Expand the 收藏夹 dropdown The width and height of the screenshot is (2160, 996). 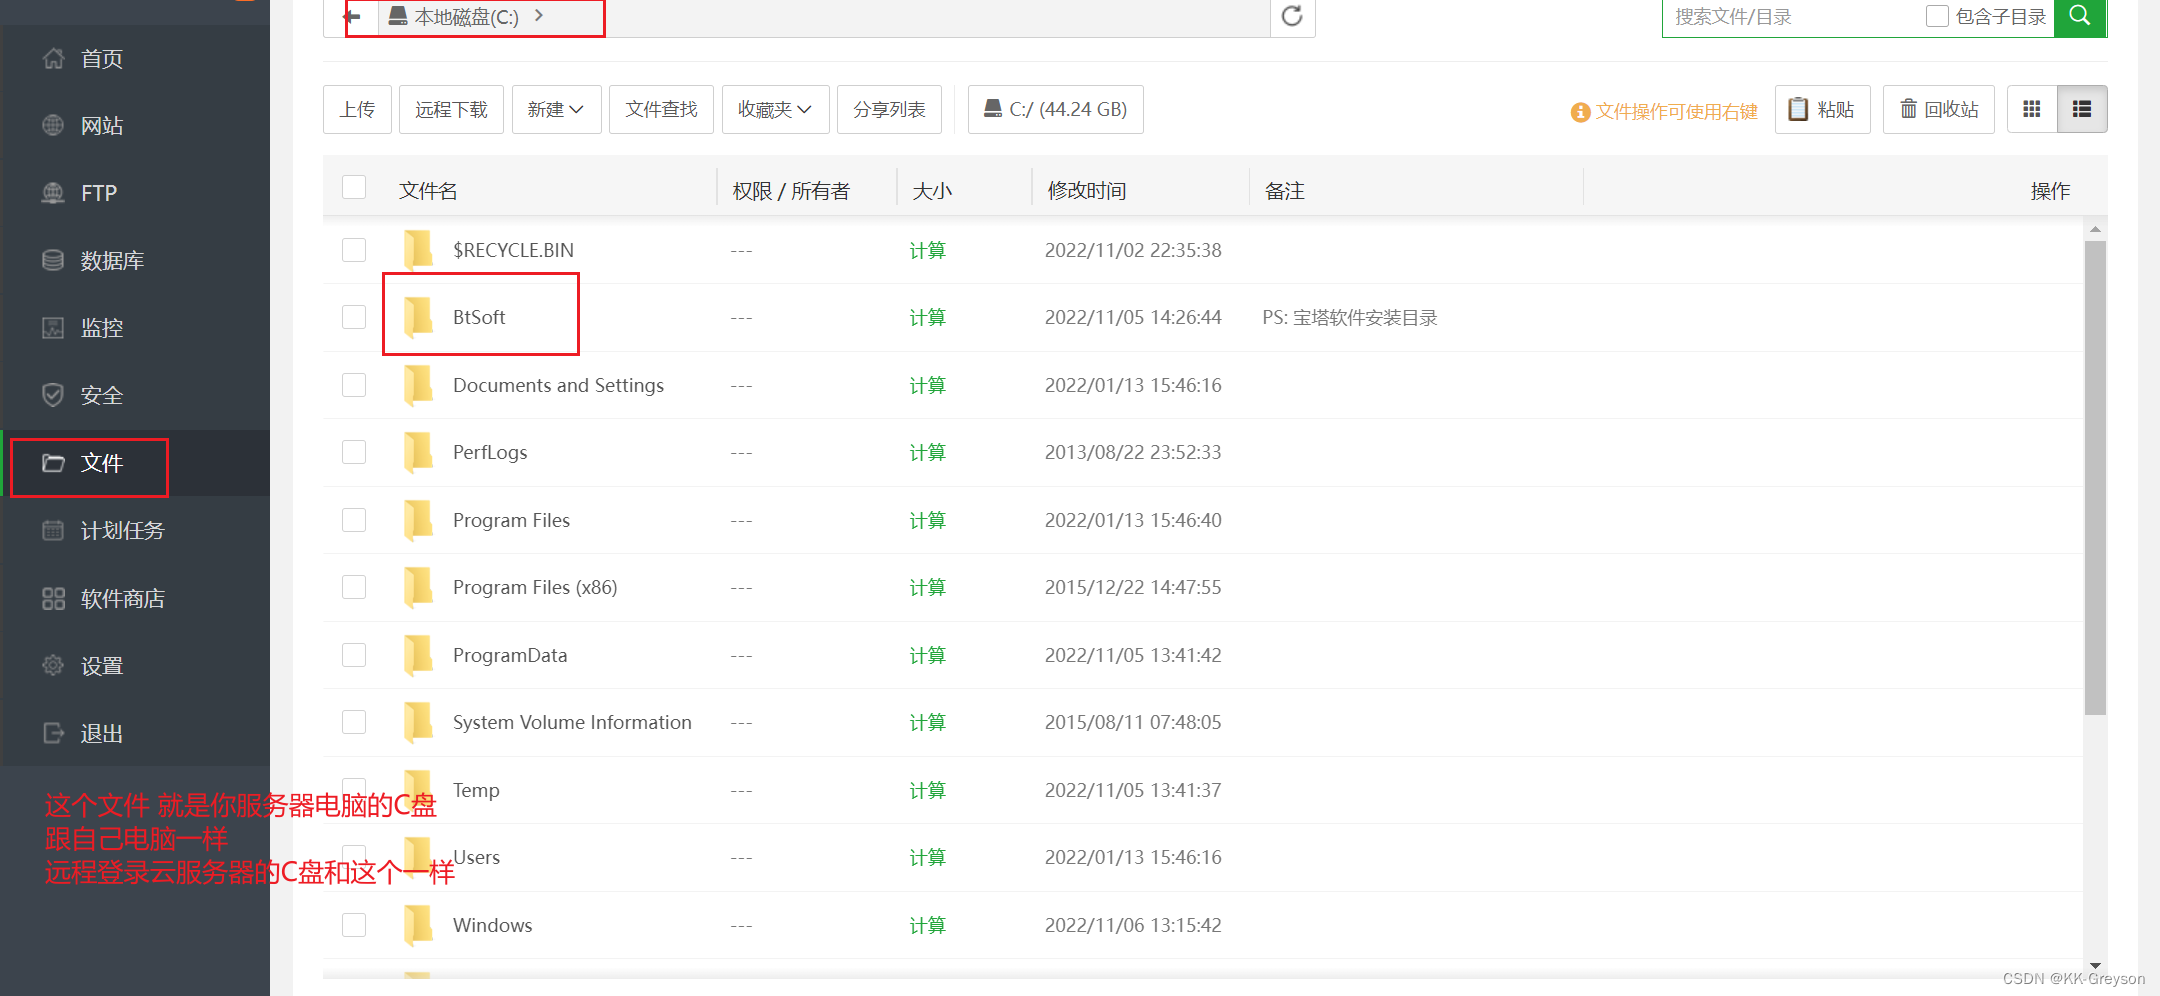pyautogui.click(x=775, y=109)
